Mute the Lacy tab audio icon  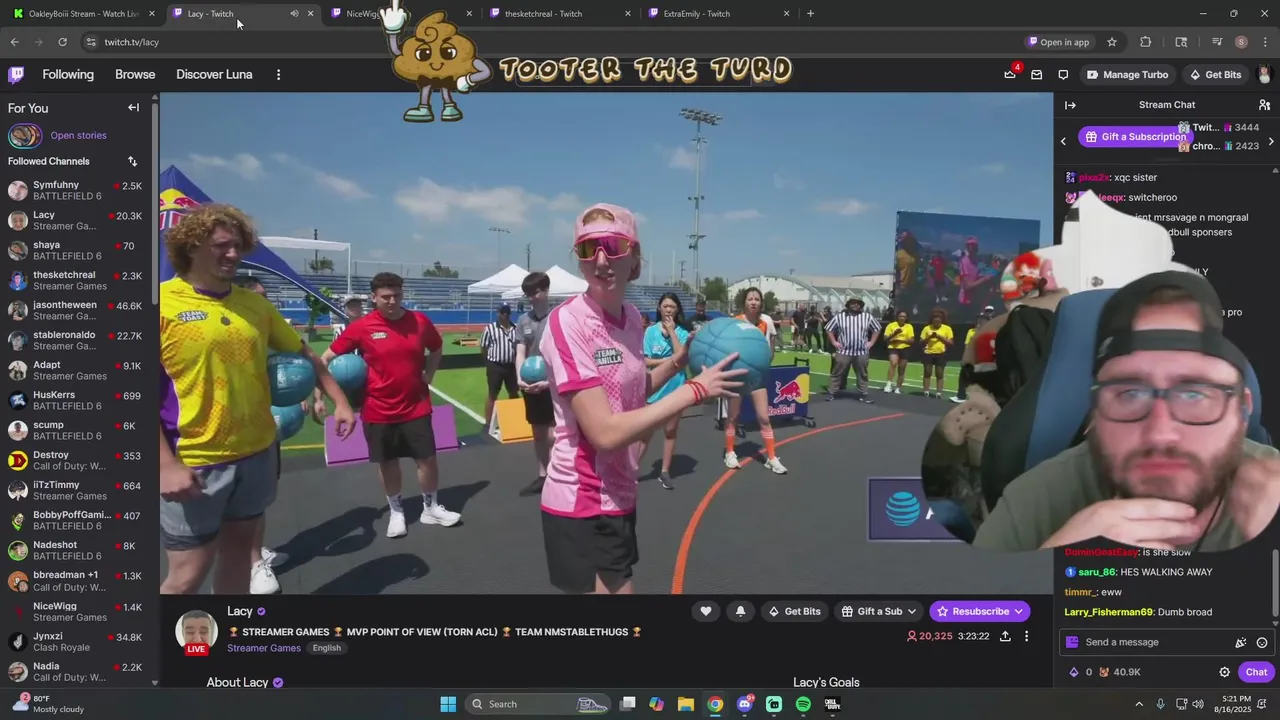click(x=294, y=14)
